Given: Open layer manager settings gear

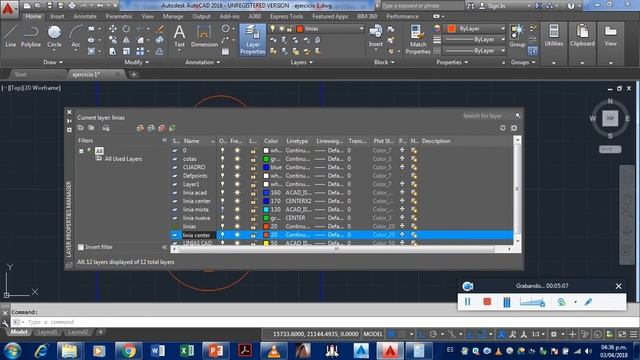Looking at the screenshot, I should click(514, 128).
